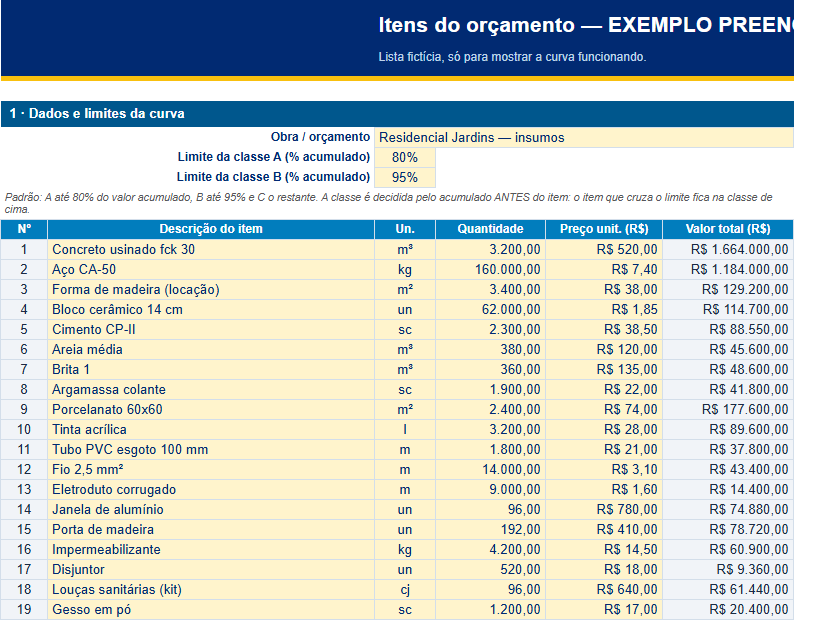Viewport: 840px width, 620px height.
Task: Click the unit price R$ 520,00 cell
Action: click(x=604, y=250)
